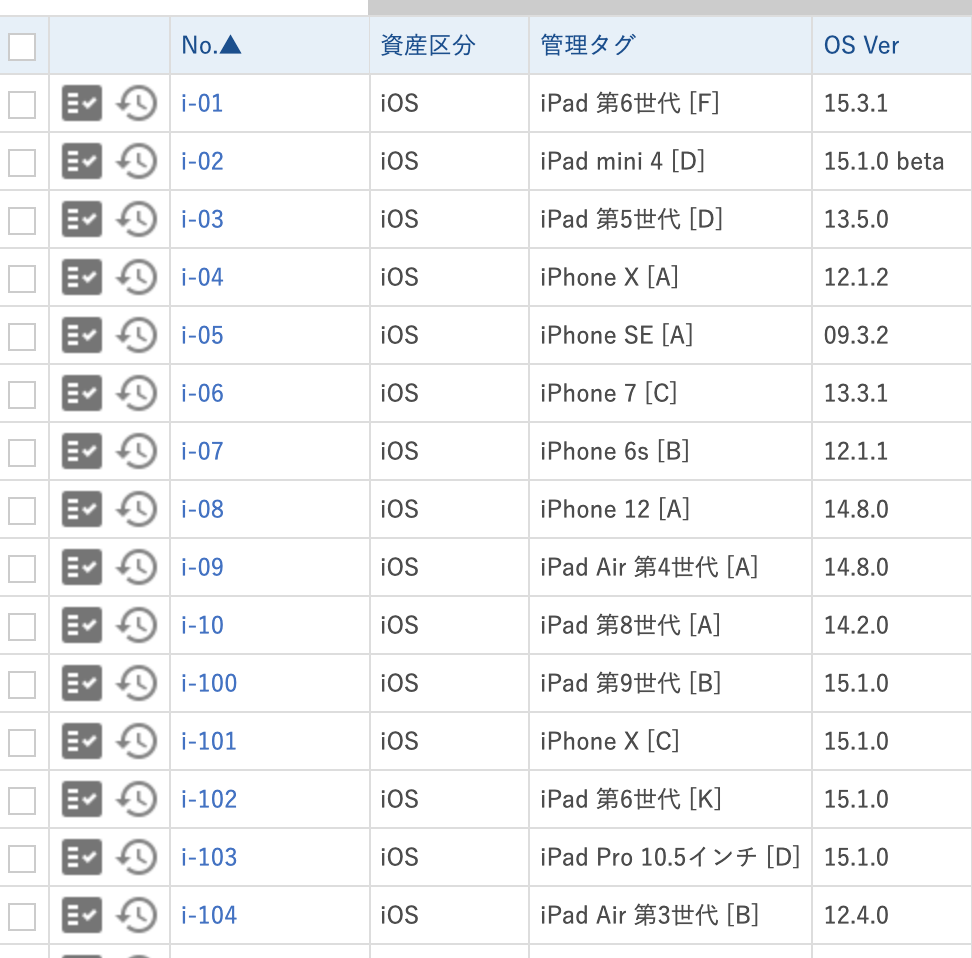972x958 pixels.
Task: Check the checkbox for row i-05
Action: coord(22,336)
